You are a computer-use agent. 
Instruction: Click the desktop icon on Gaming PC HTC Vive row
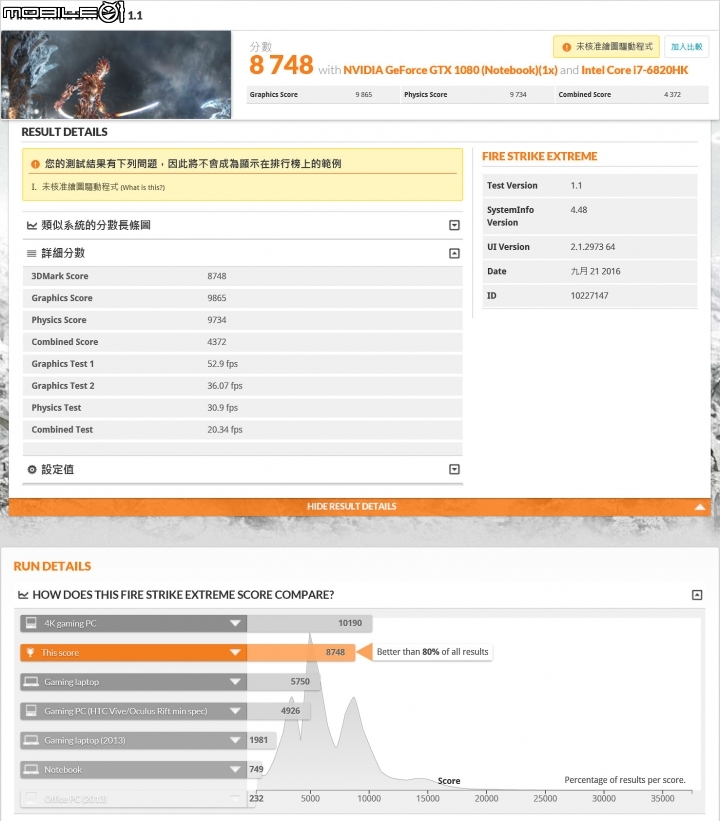tap(31, 711)
